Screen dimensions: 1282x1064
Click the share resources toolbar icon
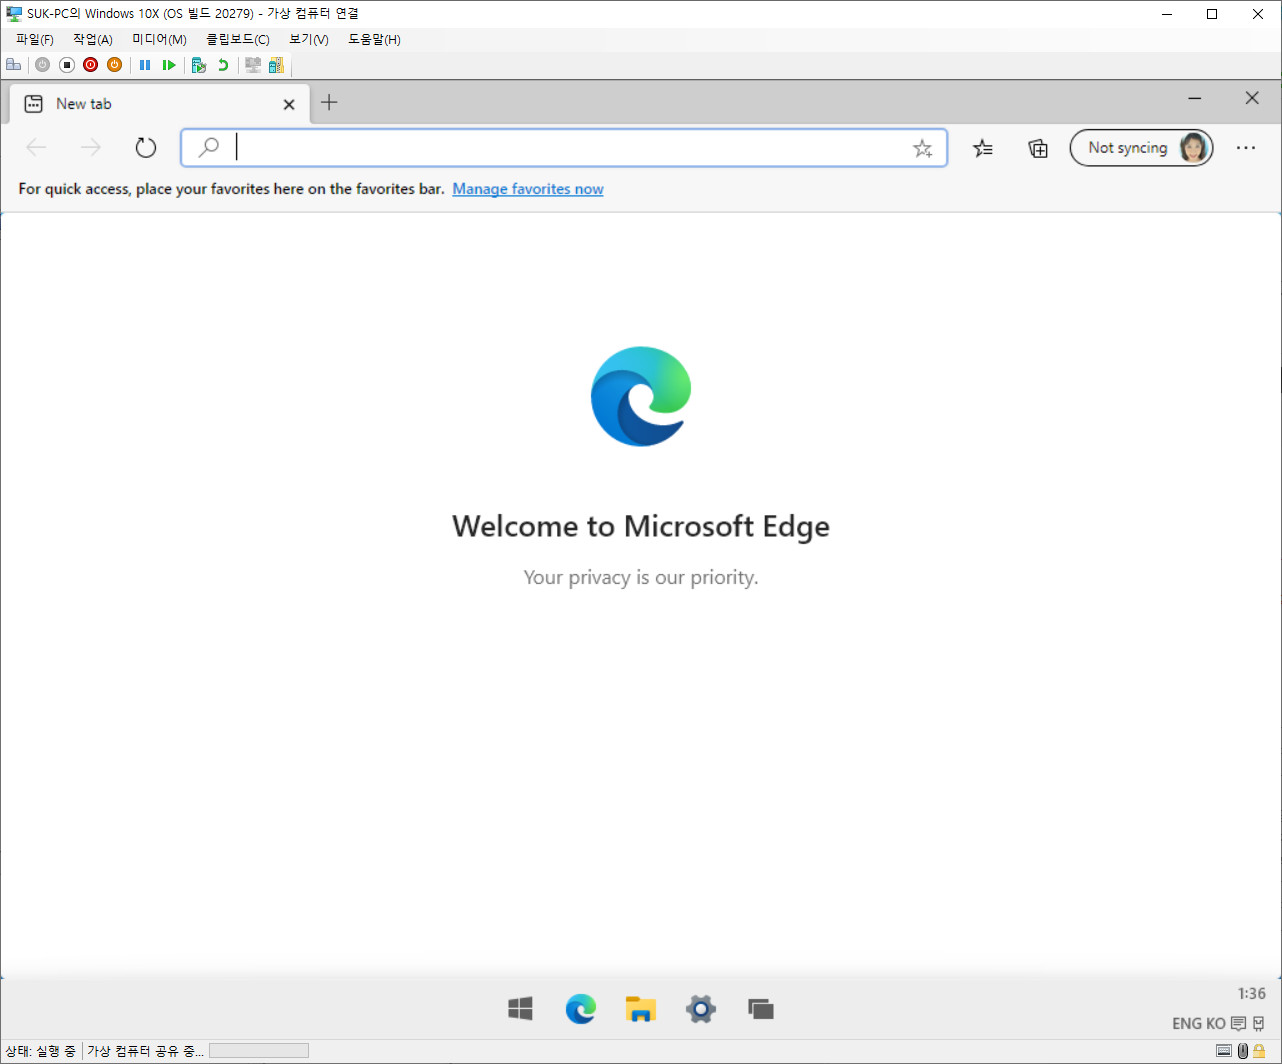point(276,65)
